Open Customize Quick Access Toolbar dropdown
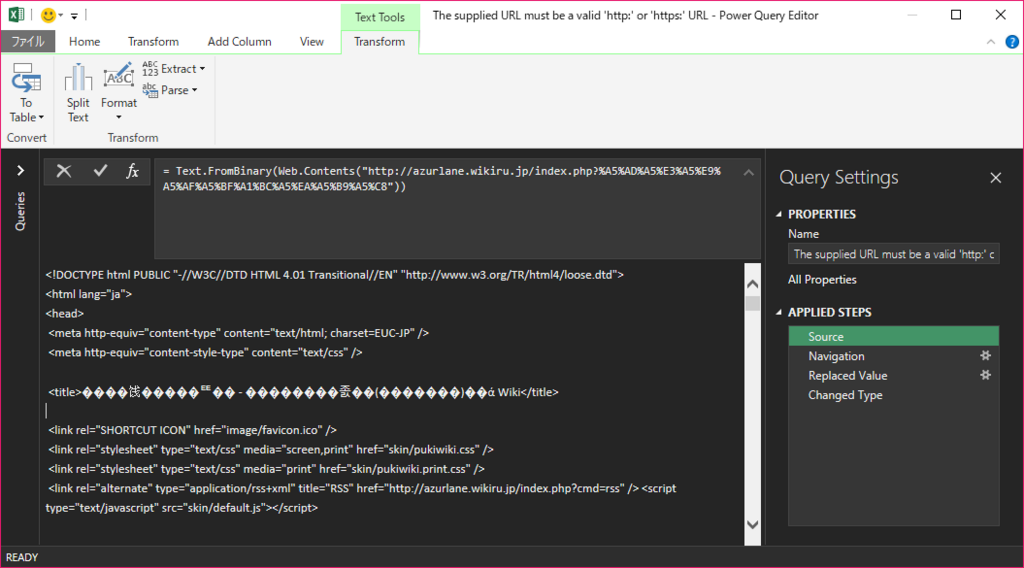Screen dimensions: 1024x568 point(74,15)
